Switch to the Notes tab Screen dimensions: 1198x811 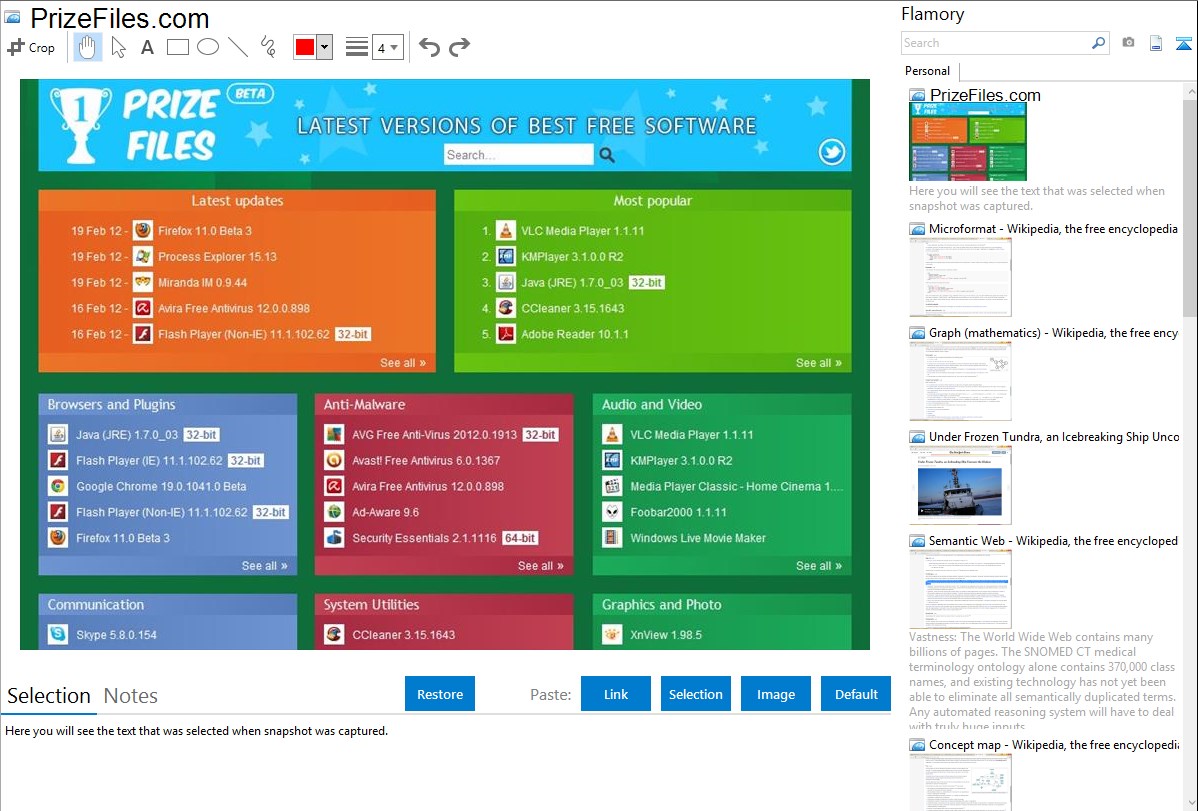tap(131, 696)
